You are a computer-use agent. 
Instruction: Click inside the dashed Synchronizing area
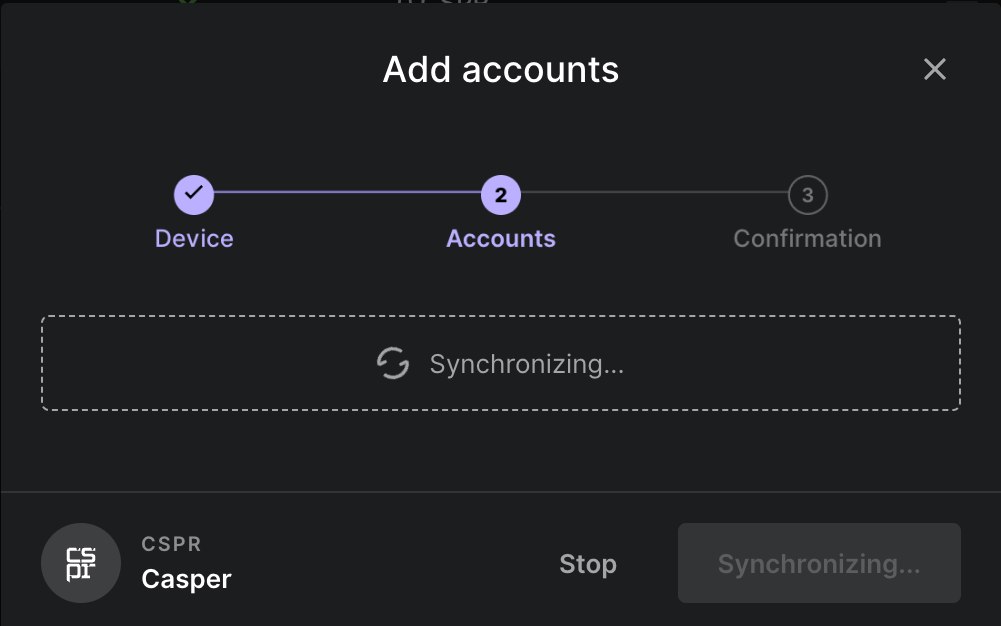(x=500, y=364)
